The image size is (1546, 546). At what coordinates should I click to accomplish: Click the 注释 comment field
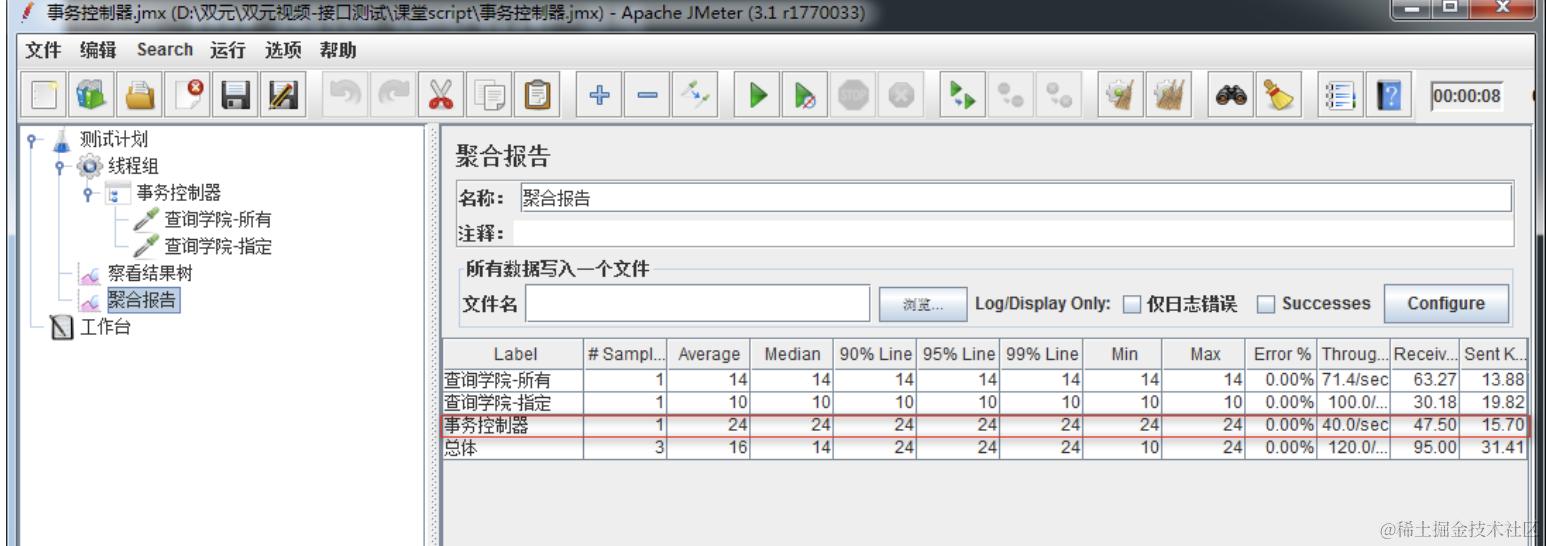(x=1012, y=234)
